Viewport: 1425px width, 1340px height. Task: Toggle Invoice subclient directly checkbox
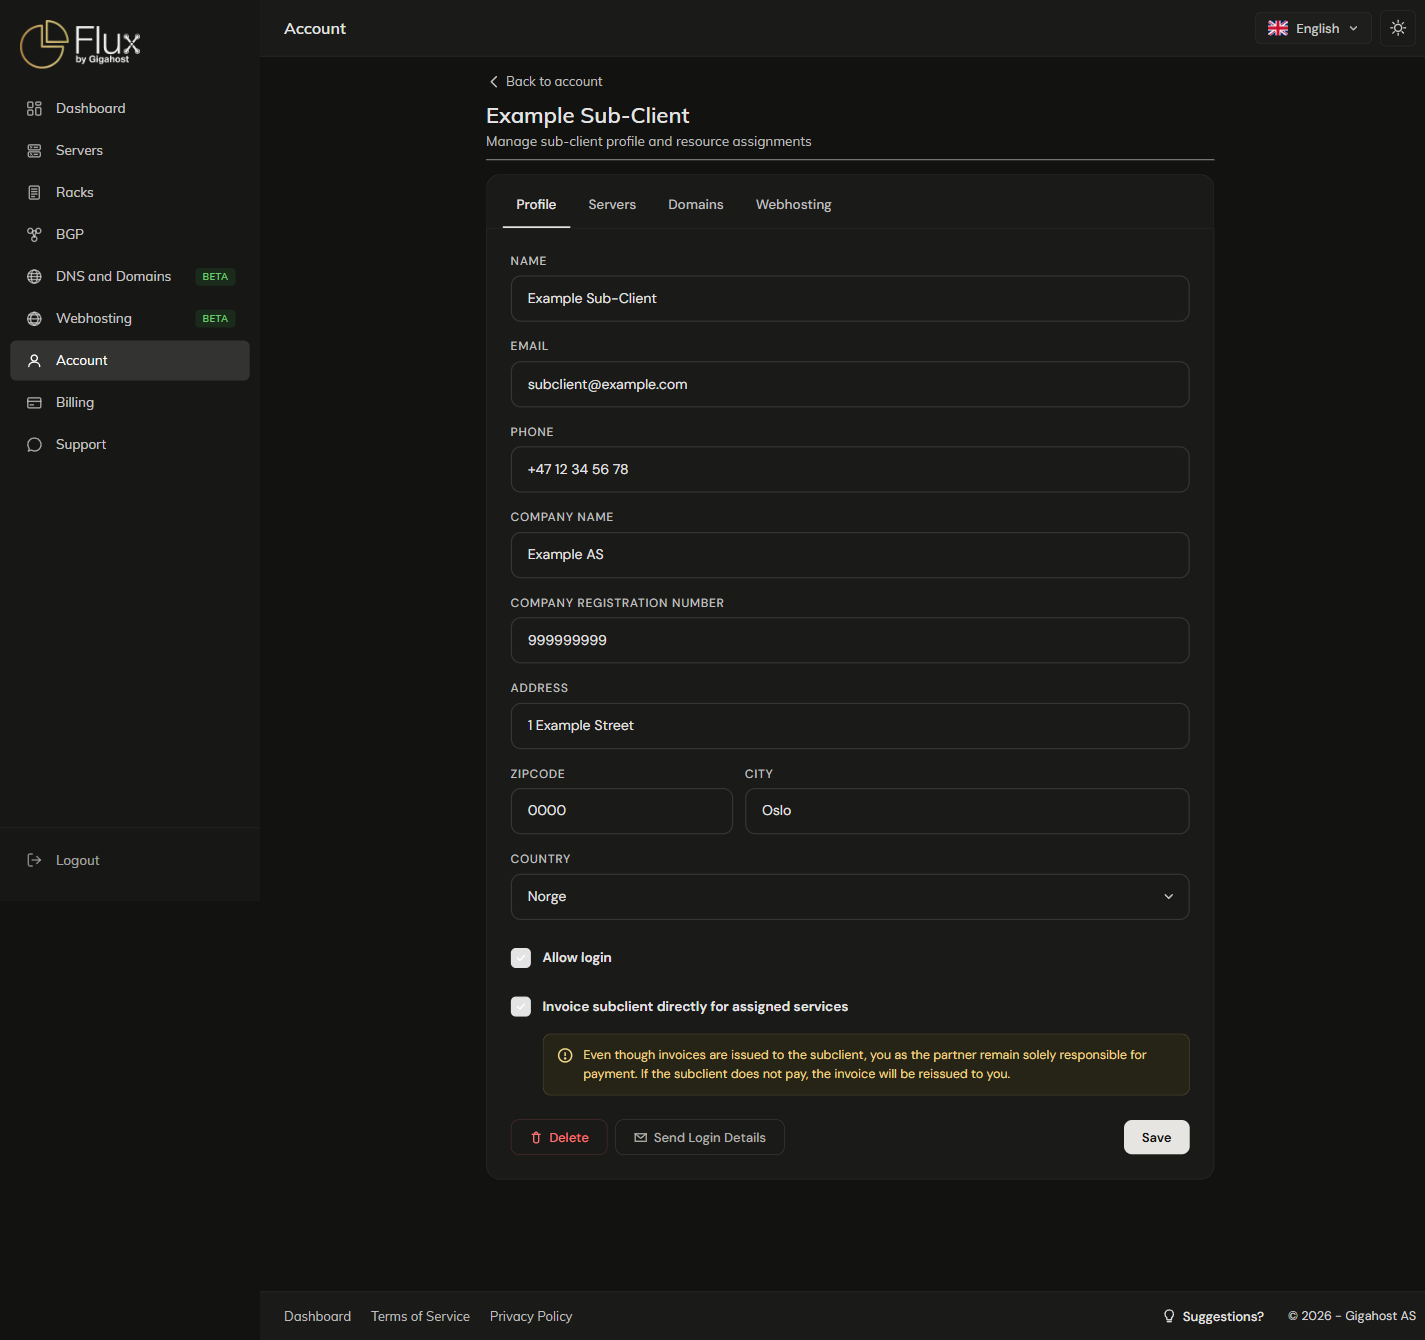(x=521, y=1007)
